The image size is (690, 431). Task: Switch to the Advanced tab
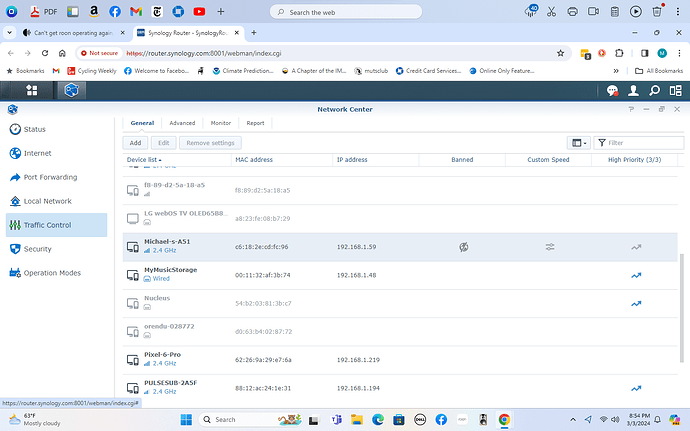(182, 123)
